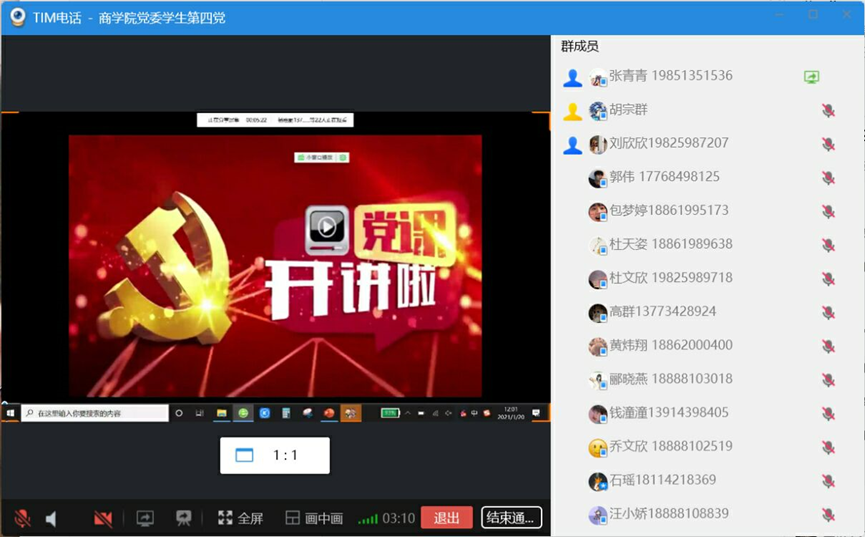
Task: Select member name 杜天姿 18861989638
Action: click(x=671, y=244)
